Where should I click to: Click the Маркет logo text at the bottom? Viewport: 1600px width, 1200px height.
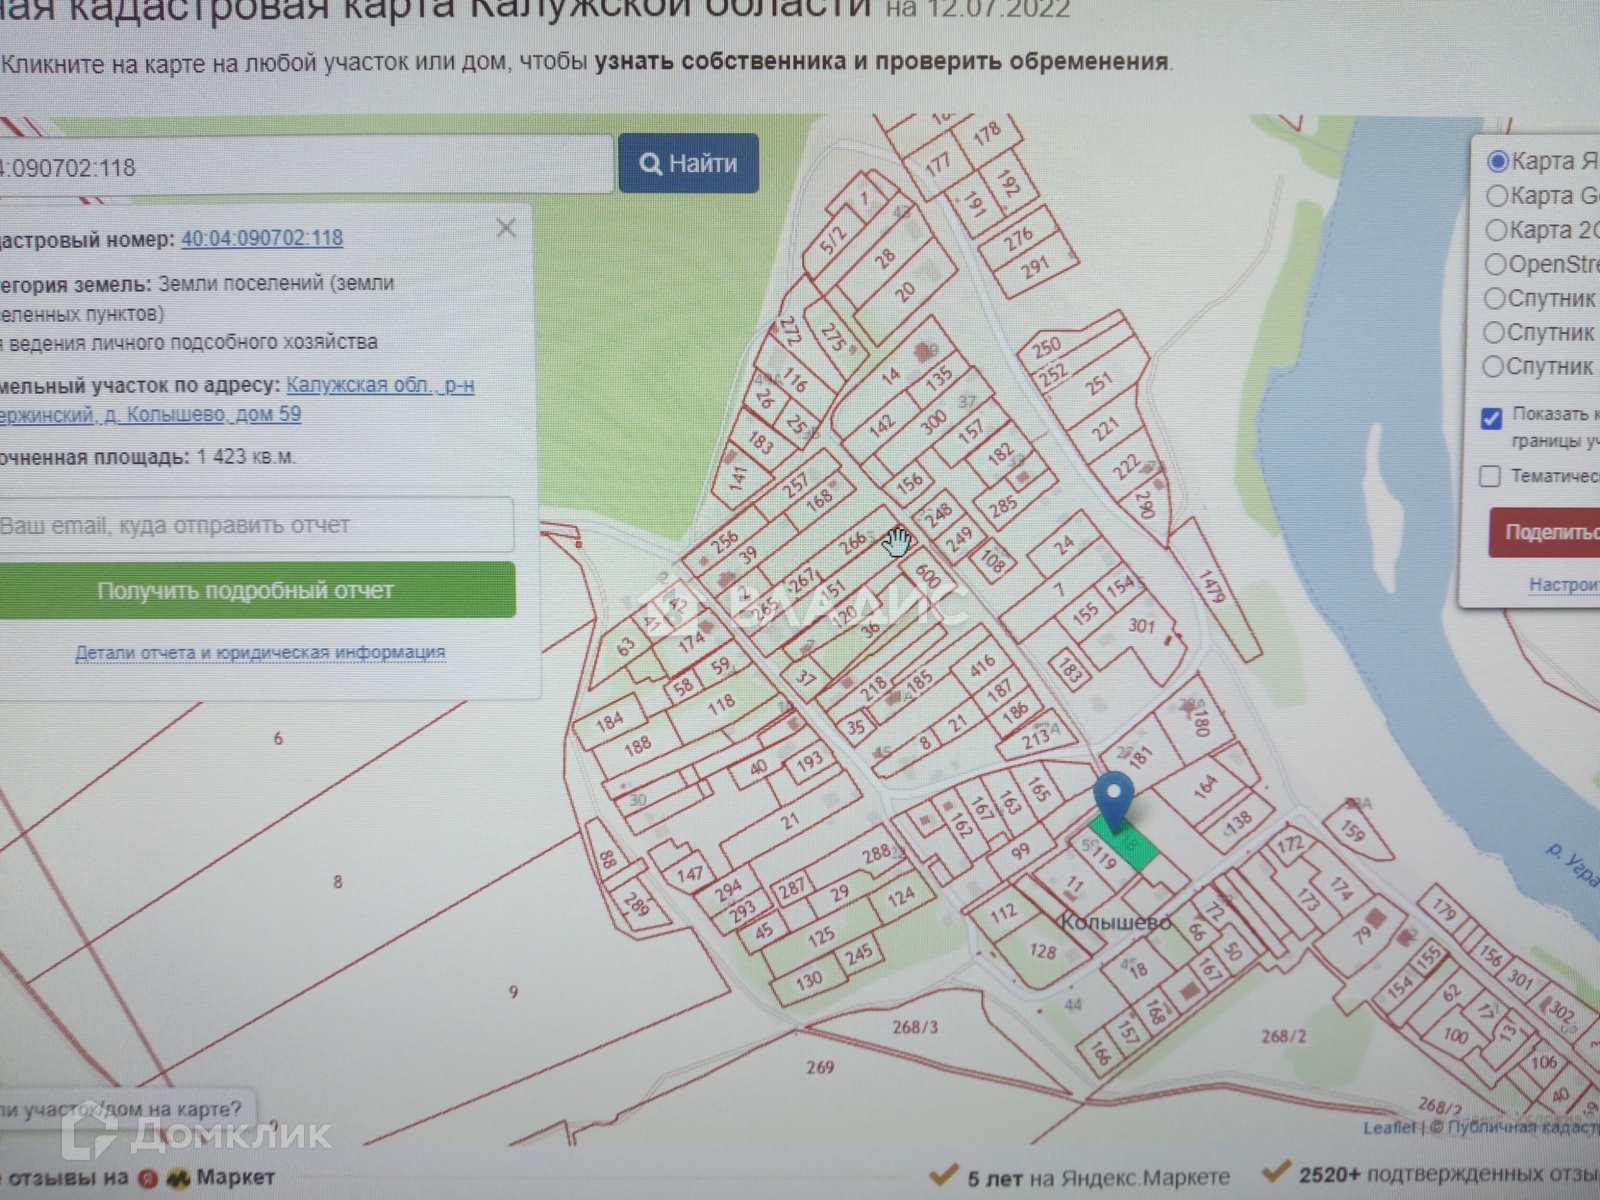pyautogui.click(x=235, y=1177)
